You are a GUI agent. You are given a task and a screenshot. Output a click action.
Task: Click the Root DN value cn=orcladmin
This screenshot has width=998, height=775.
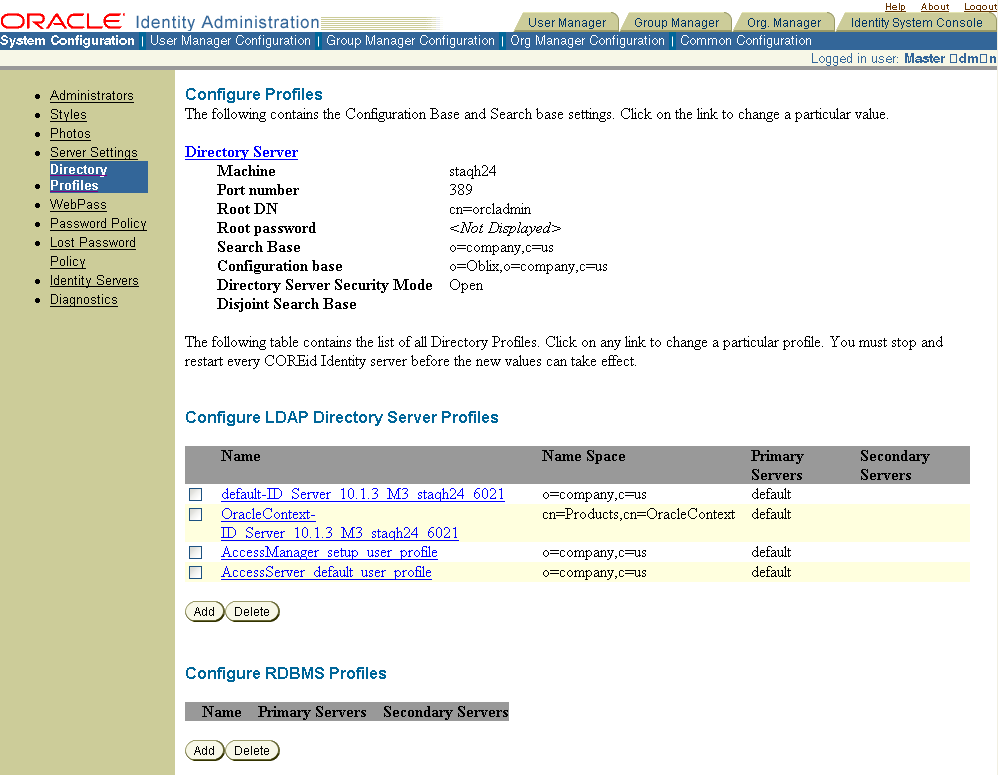490,209
